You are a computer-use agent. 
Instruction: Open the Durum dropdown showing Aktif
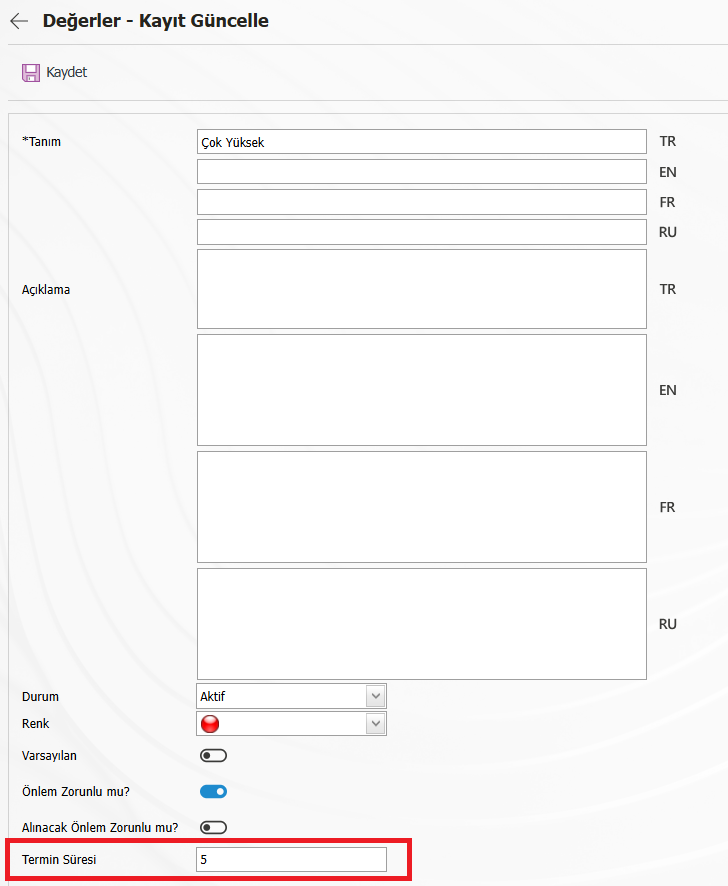[x=291, y=696]
